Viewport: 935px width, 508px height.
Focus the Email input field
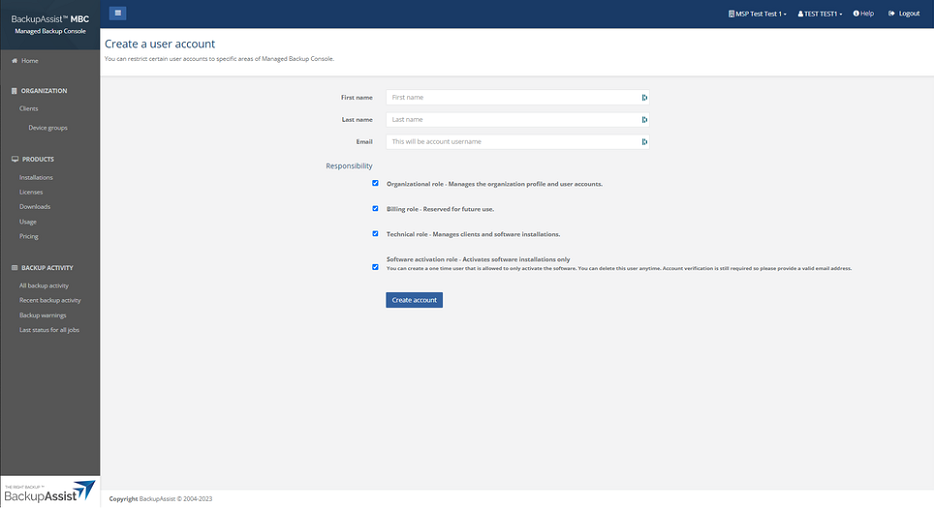(x=518, y=141)
